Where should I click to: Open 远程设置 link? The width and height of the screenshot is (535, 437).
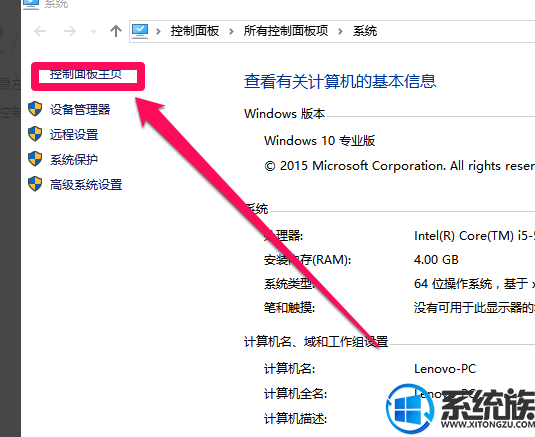point(74,134)
